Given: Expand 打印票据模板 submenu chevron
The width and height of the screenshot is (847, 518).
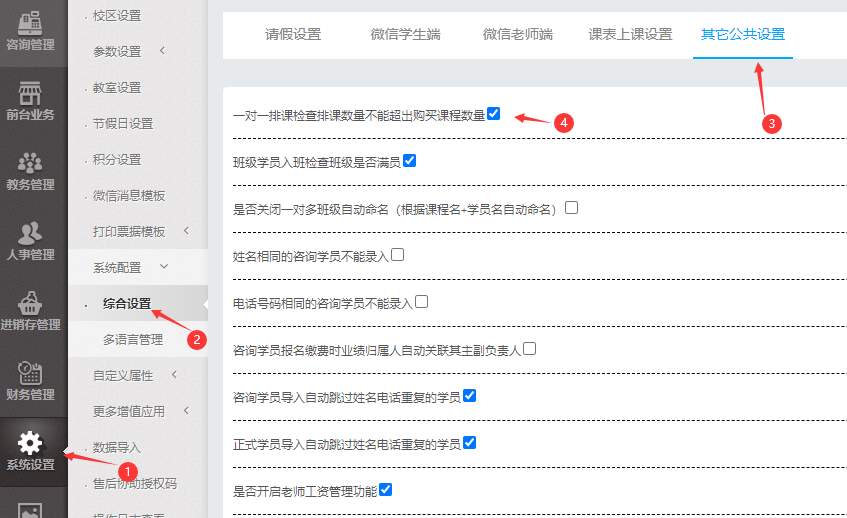Looking at the screenshot, I should coord(186,231).
